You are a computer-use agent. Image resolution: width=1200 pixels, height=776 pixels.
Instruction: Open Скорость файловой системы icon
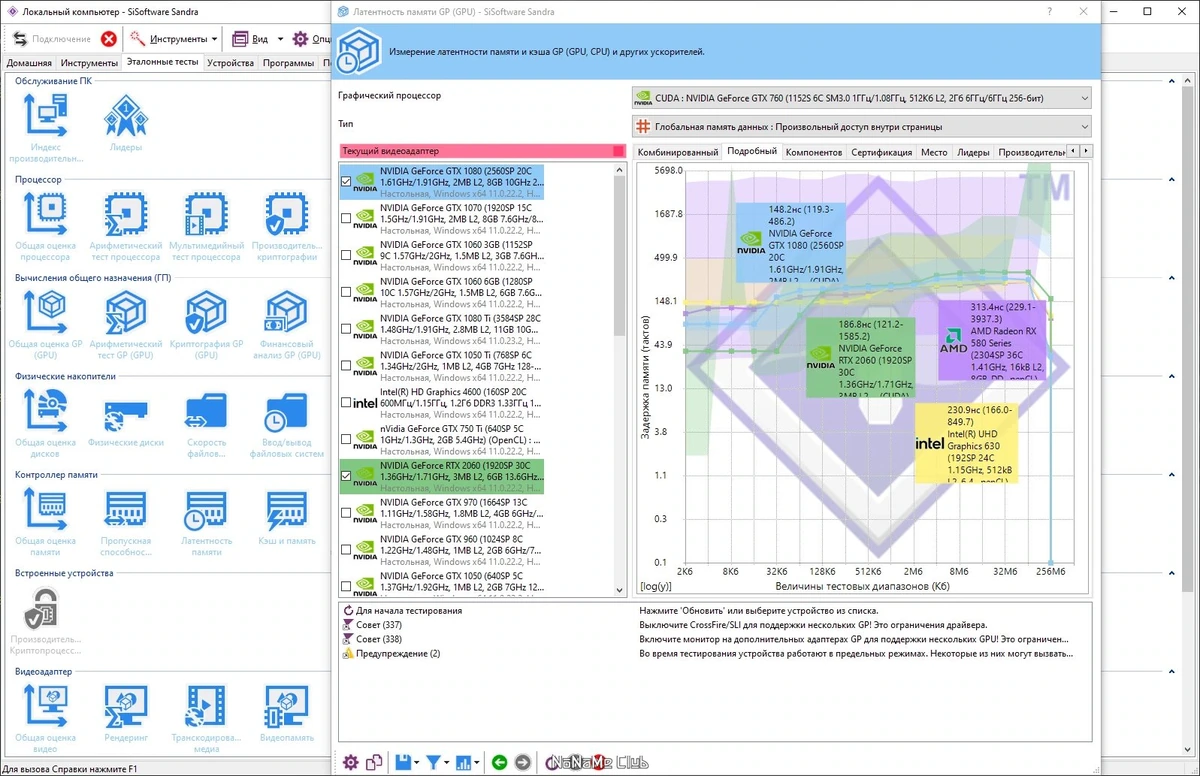click(206, 424)
